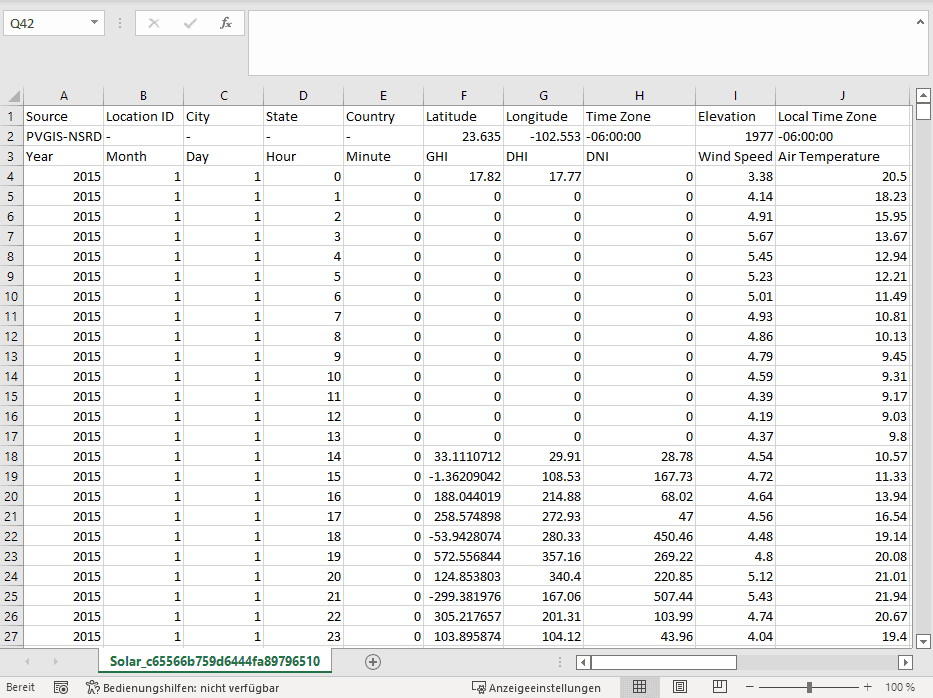Toggle Page Layout view
The width and height of the screenshot is (933, 698).
coord(678,687)
